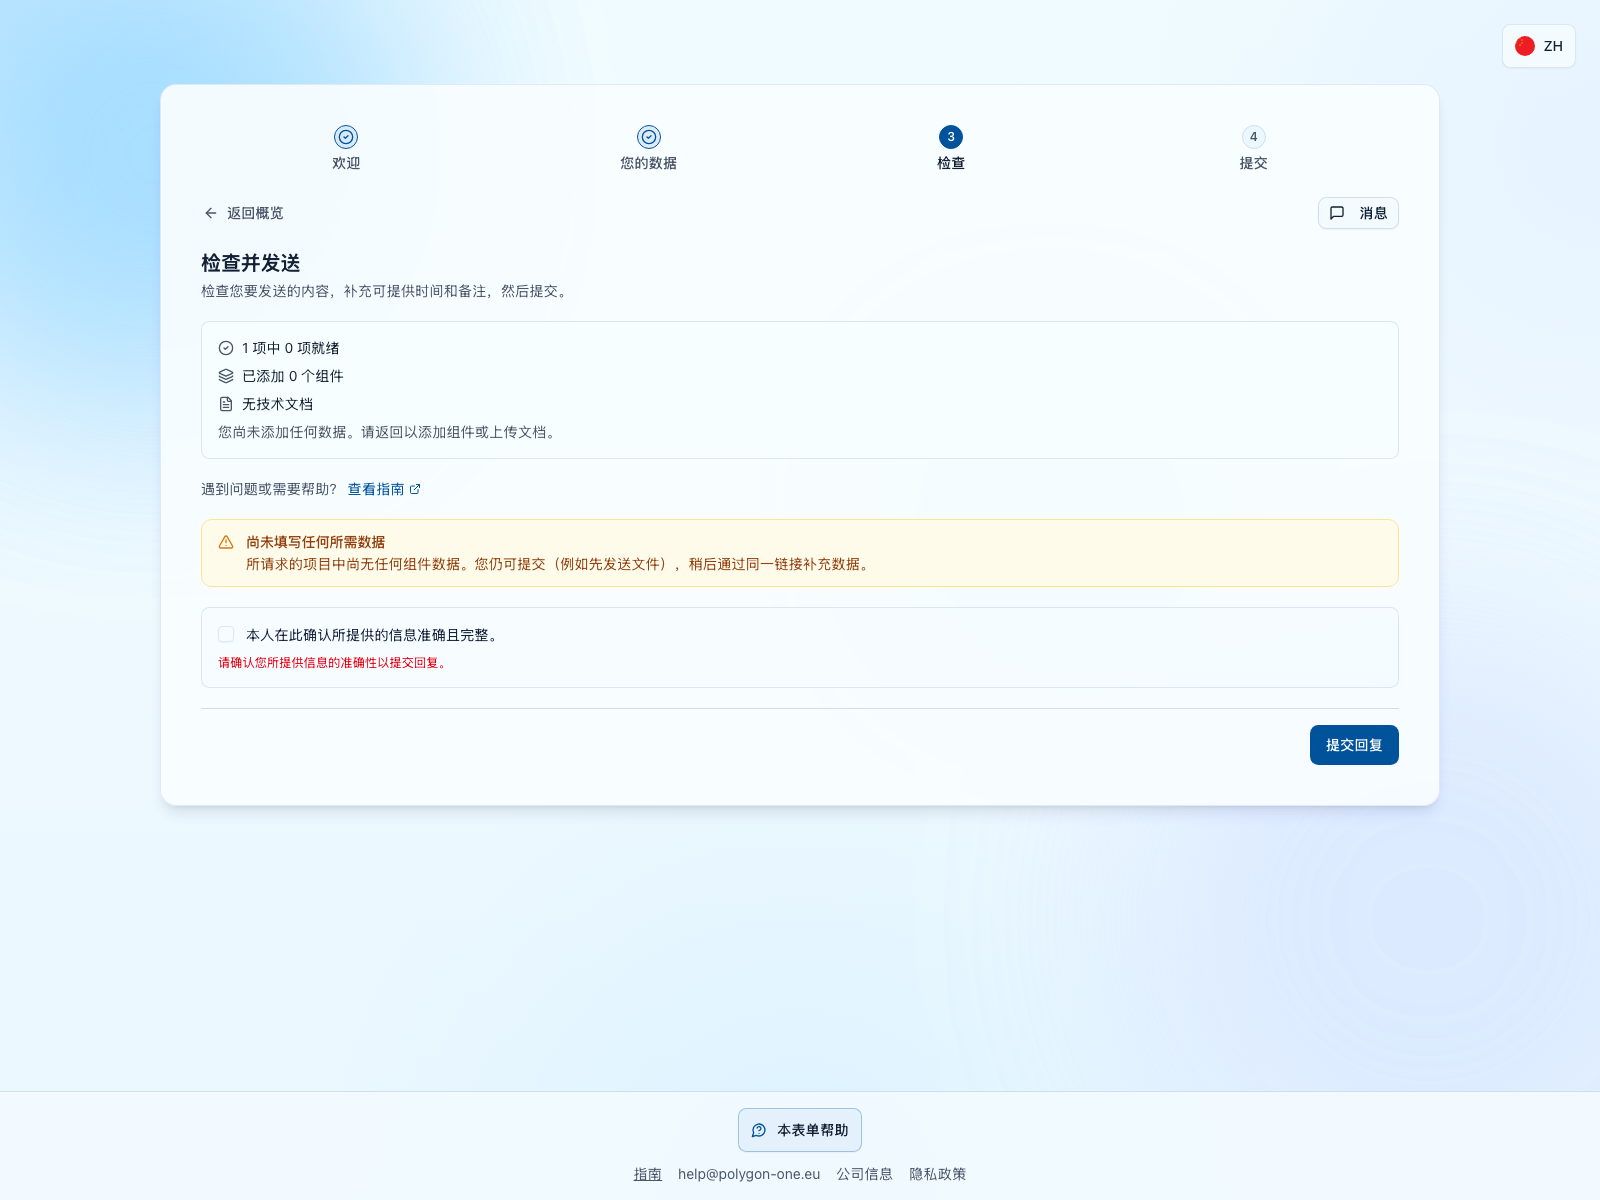Click the 您的数据 step label
This screenshot has width=1600, height=1200.
[649, 163]
